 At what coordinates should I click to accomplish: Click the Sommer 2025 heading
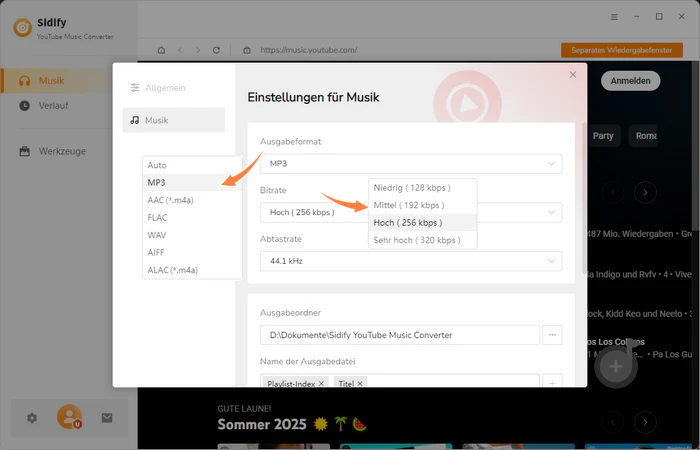coord(262,424)
